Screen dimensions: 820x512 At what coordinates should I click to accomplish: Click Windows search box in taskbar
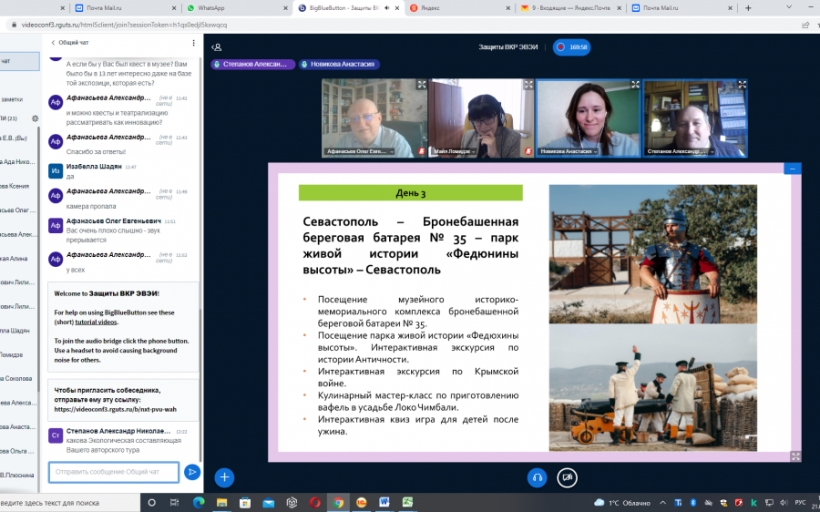coord(70,503)
